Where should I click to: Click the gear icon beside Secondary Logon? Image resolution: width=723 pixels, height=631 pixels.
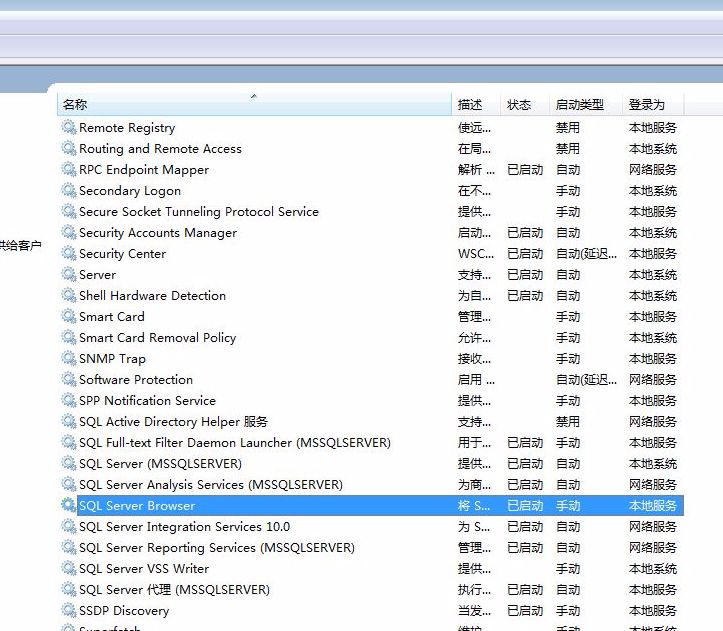69,190
